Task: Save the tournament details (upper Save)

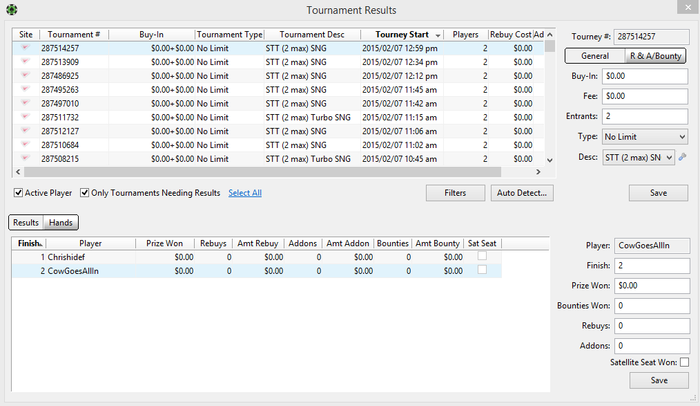Action: (x=658, y=193)
